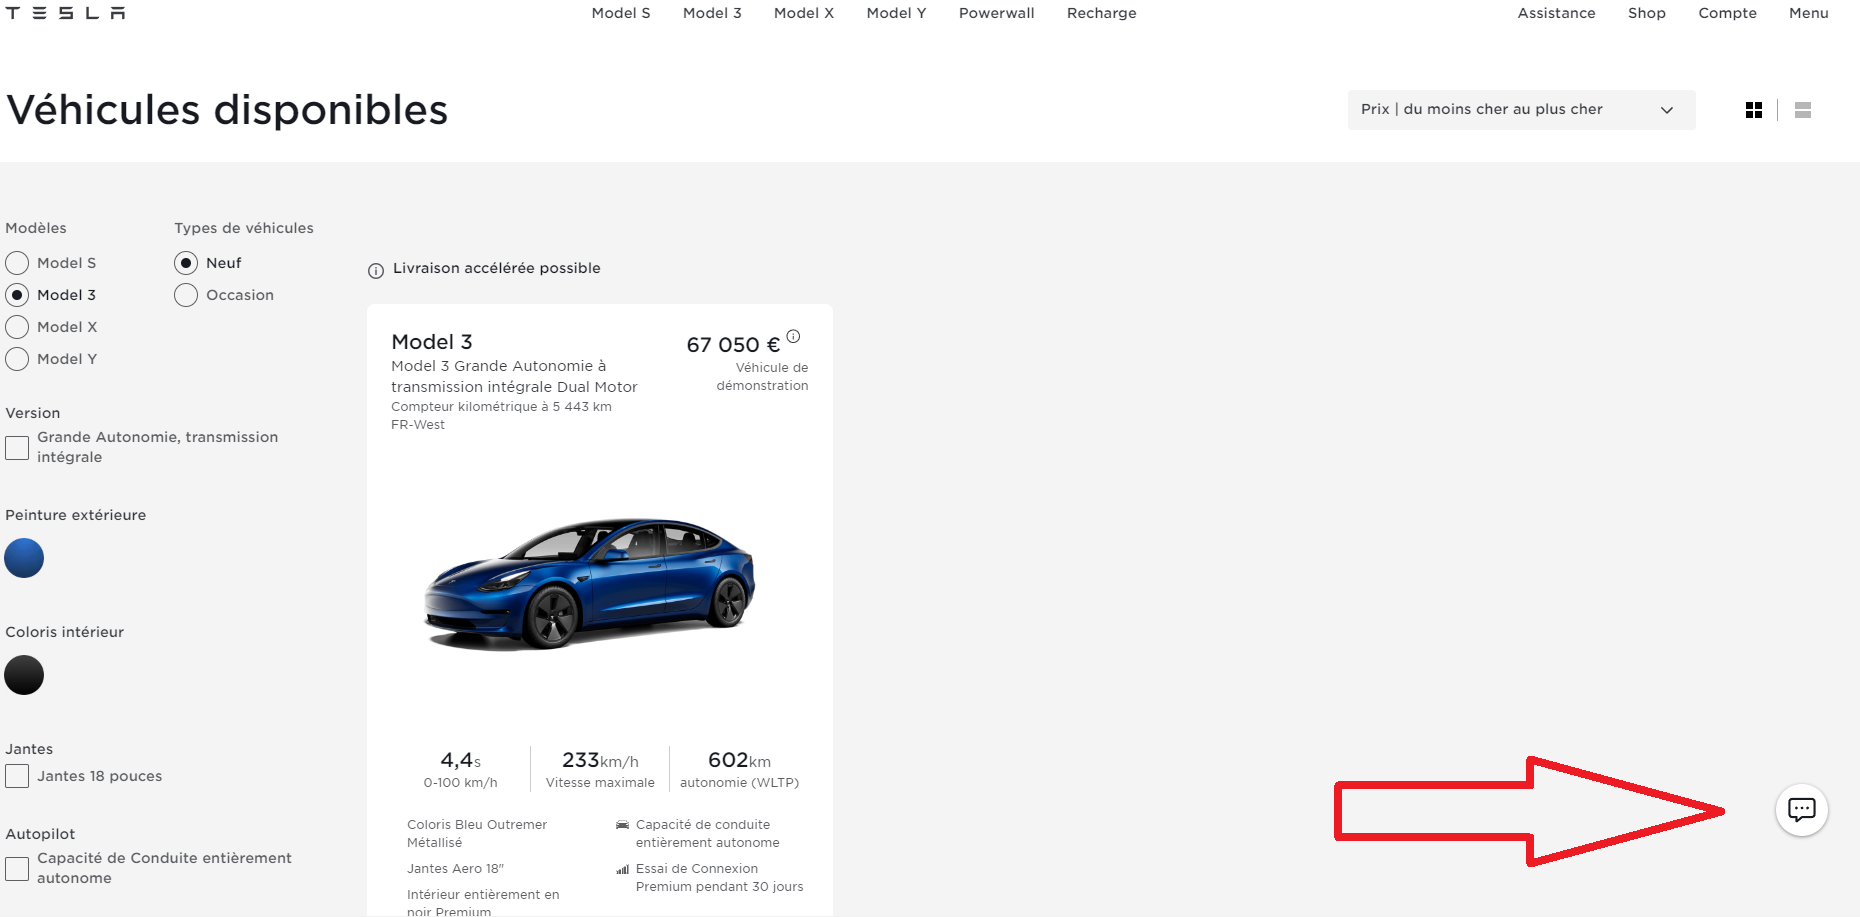The width and height of the screenshot is (1860, 917).
Task: Click 'Jantes Aero 18"' feature text
Action: pos(455,869)
